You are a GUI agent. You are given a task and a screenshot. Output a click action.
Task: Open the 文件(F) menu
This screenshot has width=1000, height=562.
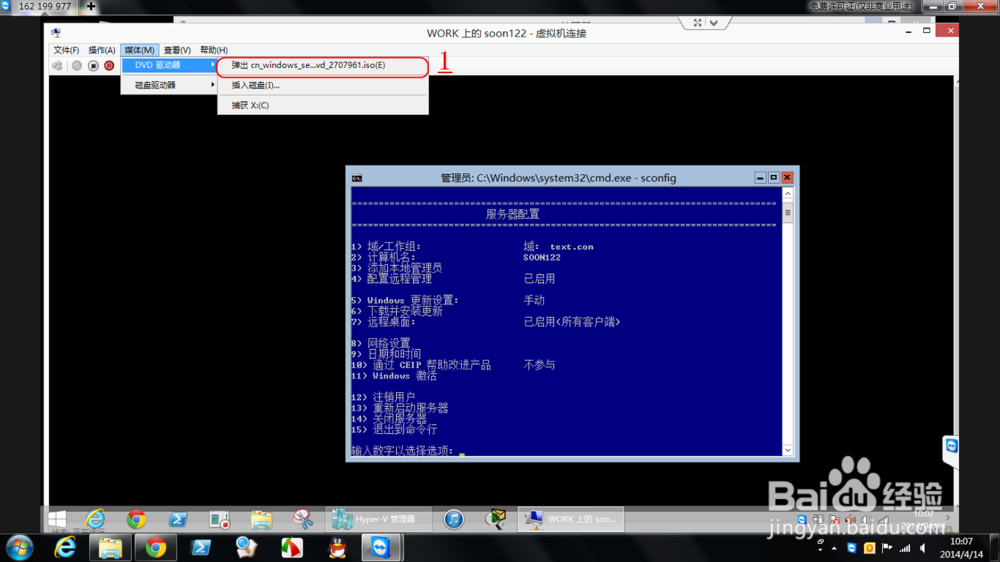click(x=66, y=50)
